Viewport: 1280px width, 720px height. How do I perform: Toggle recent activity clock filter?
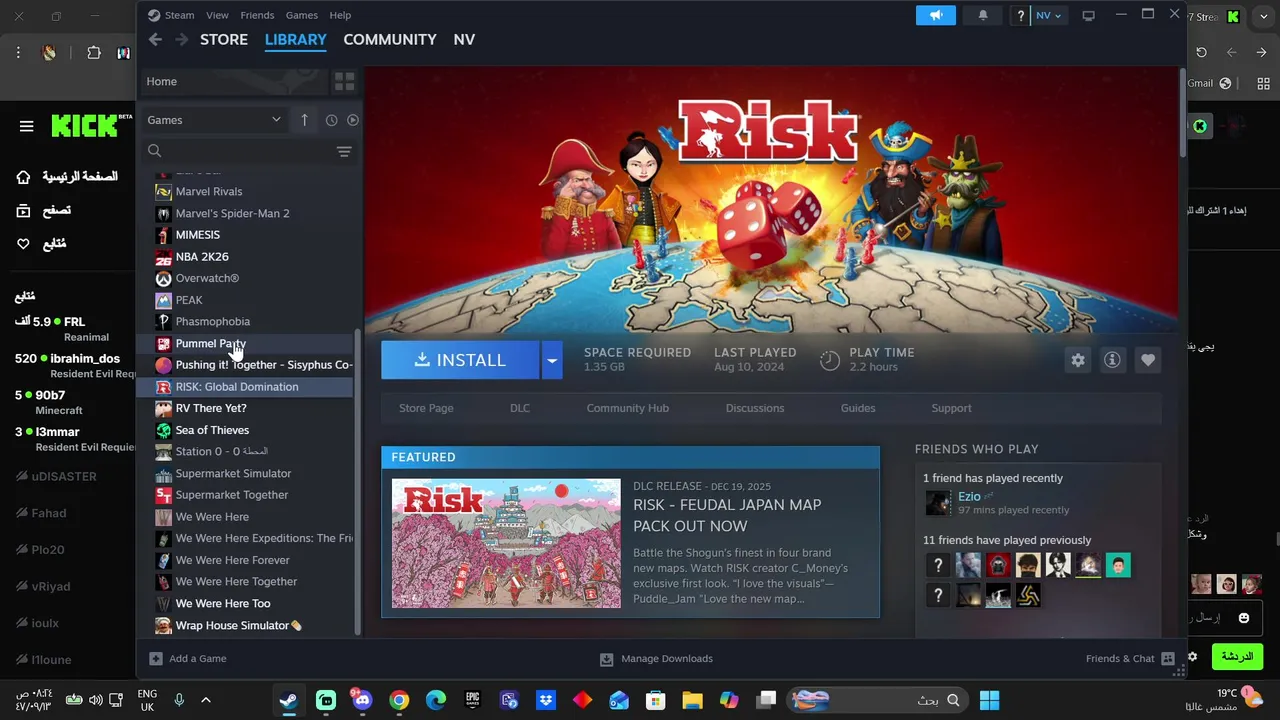coord(331,120)
